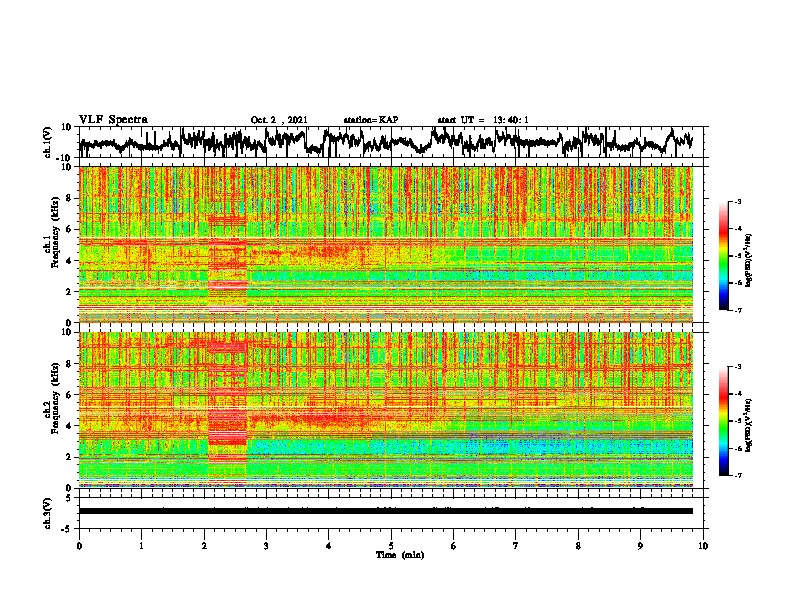
Task: Click the ch.1 voltage waveform trace
Action: [x=386, y=142]
